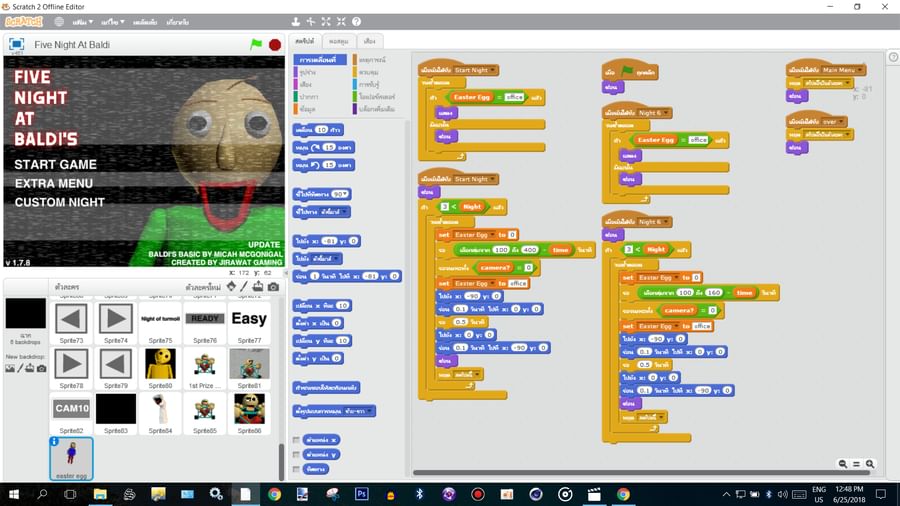900x506 pixels.
Task: Click the green flag to start project
Action: tap(256, 44)
